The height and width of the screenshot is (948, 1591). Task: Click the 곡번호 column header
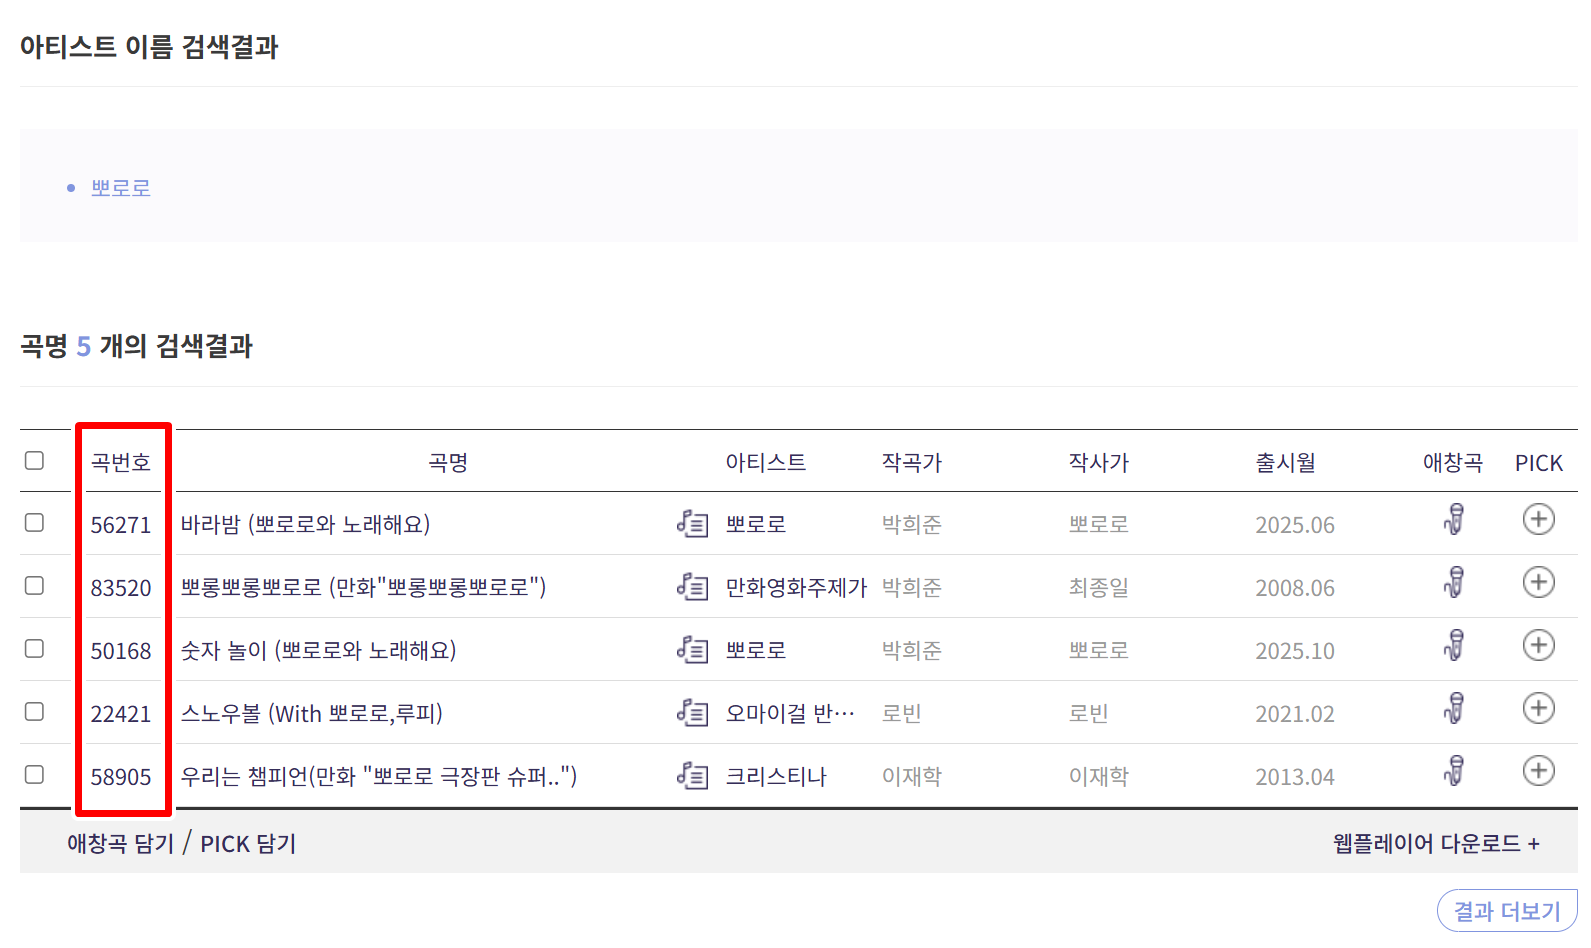click(x=121, y=462)
